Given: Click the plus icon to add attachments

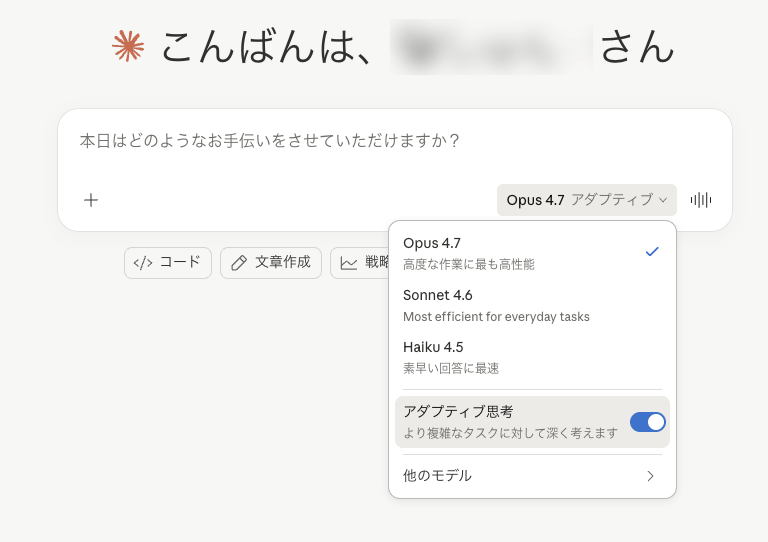Looking at the screenshot, I should (91, 200).
